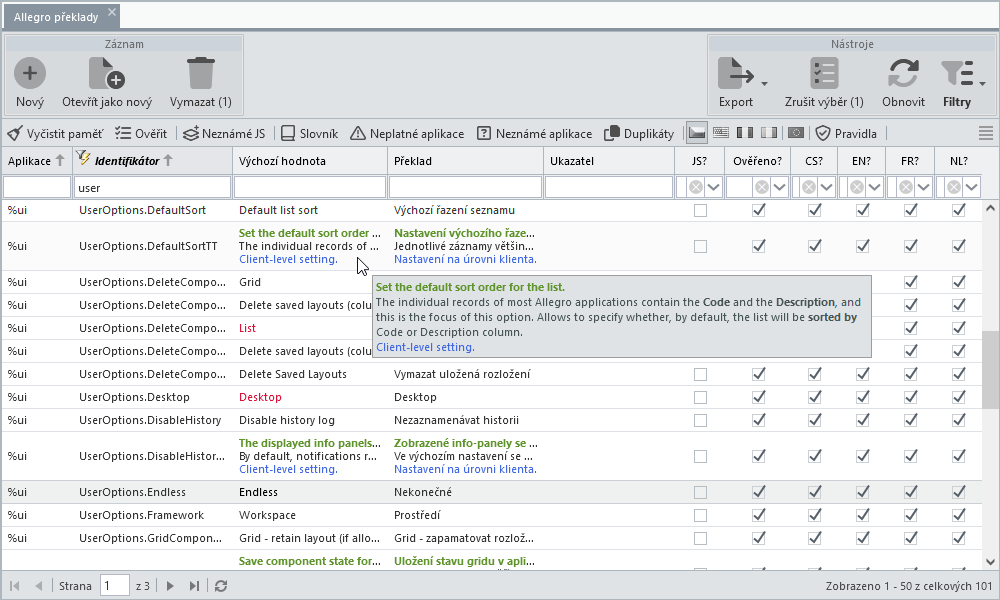The image size is (1000, 600).
Task: Close the Allegro překlady tab
Action: (112, 11)
